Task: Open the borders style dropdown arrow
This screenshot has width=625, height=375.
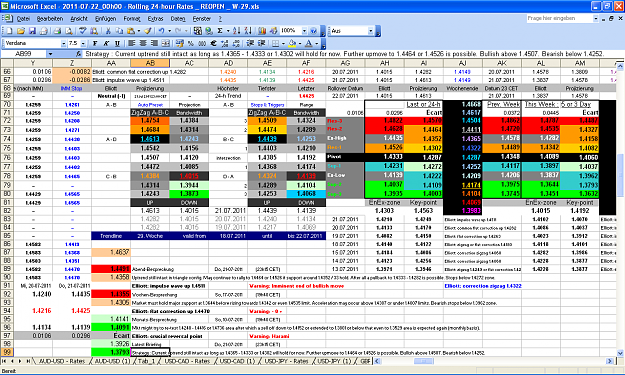Action: pos(283,43)
